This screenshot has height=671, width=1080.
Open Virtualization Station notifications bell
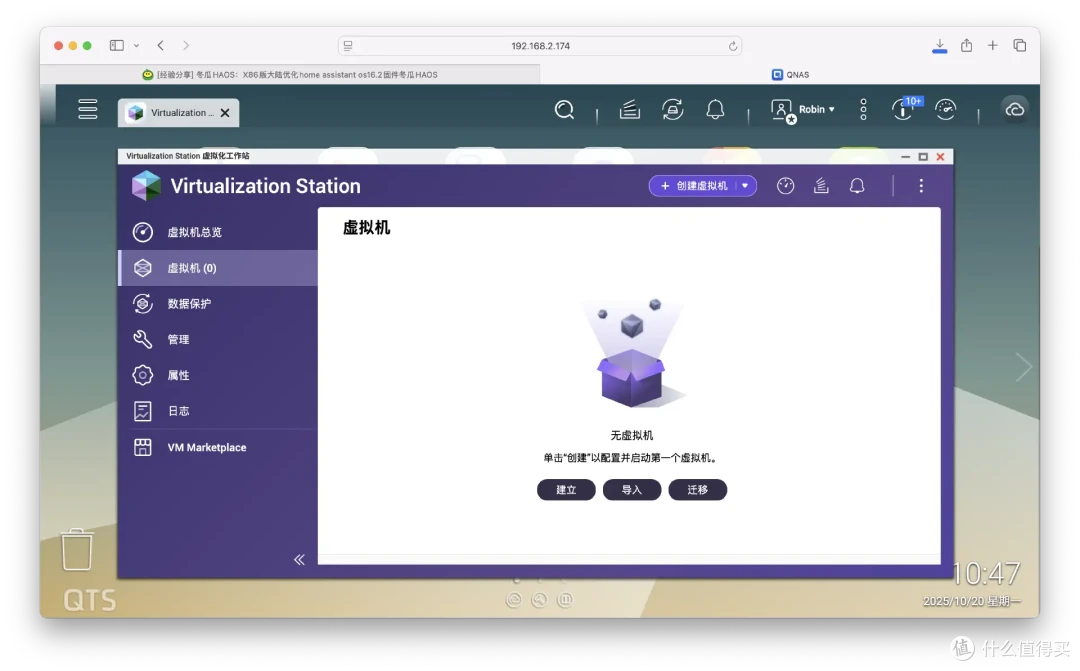[x=857, y=186]
